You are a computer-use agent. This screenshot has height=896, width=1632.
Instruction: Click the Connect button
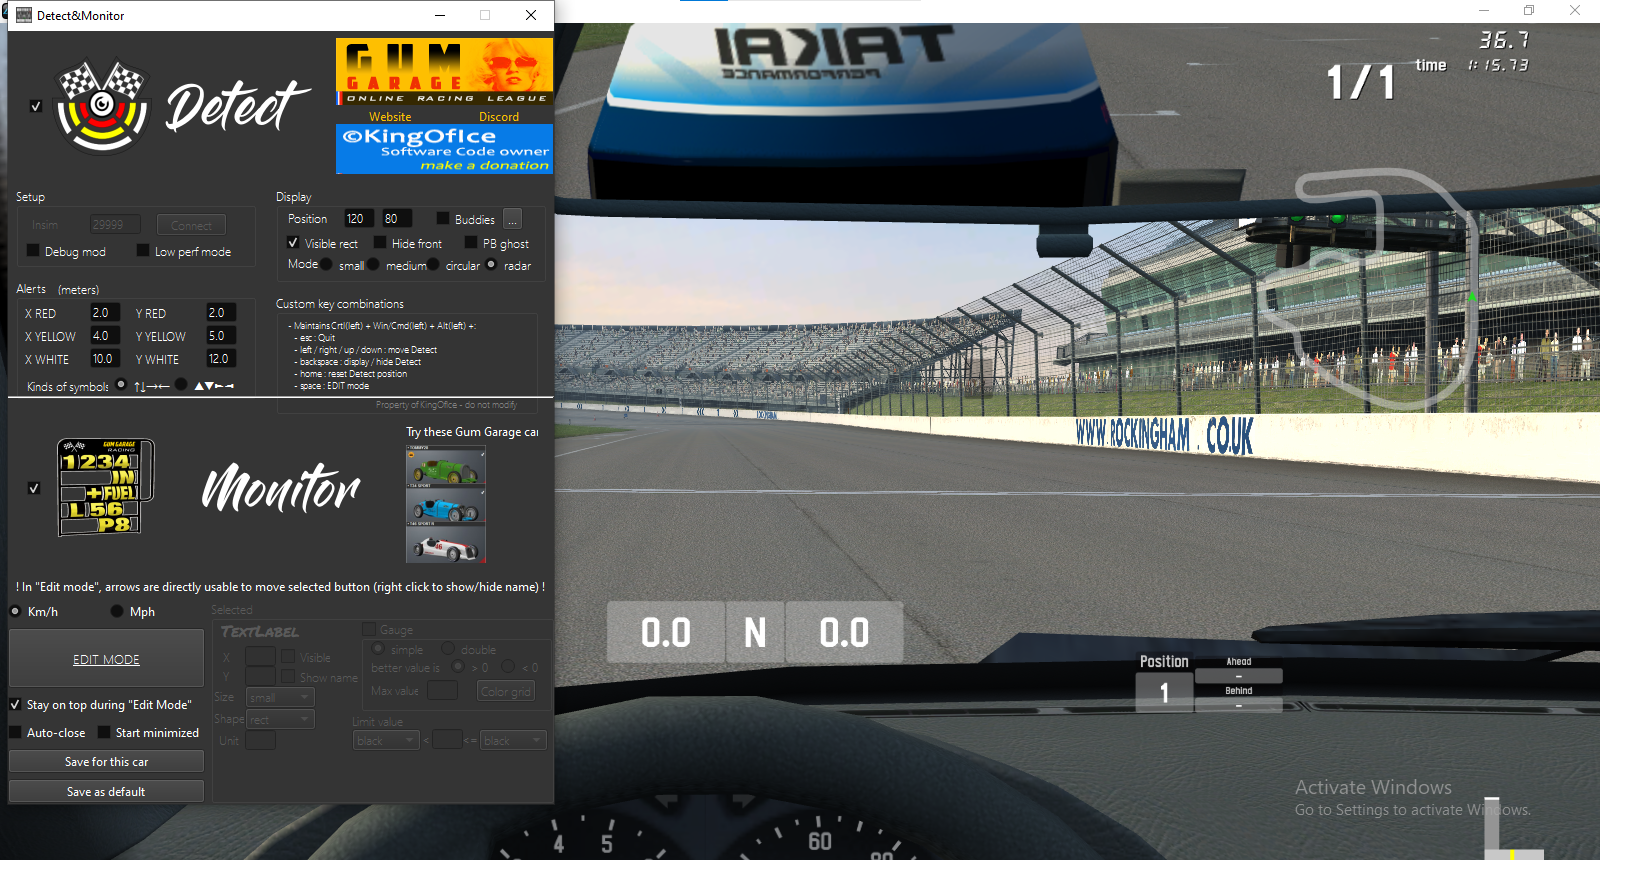pos(191,225)
